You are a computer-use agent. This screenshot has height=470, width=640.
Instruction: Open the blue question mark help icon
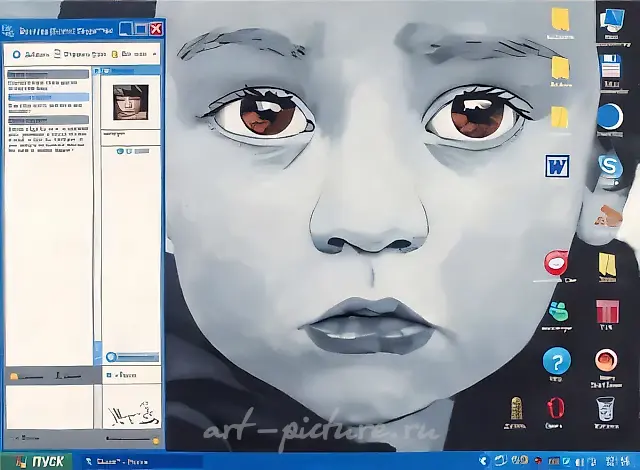tap(557, 361)
